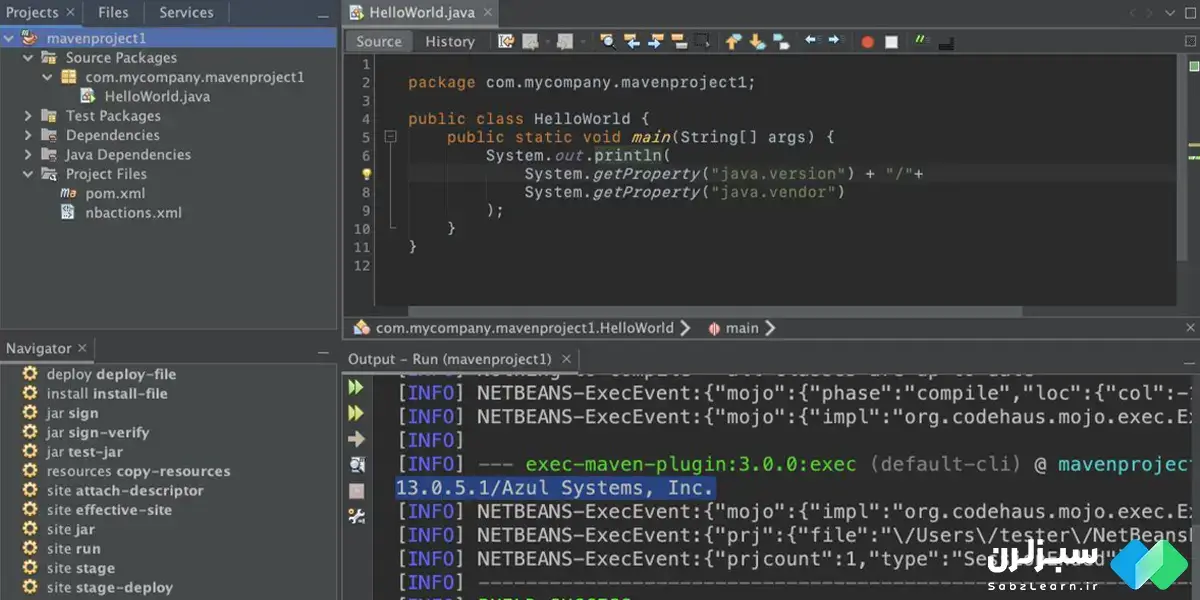Click the lightbulb hint on line 7
The image size is (1200, 600).
pyautogui.click(x=366, y=174)
